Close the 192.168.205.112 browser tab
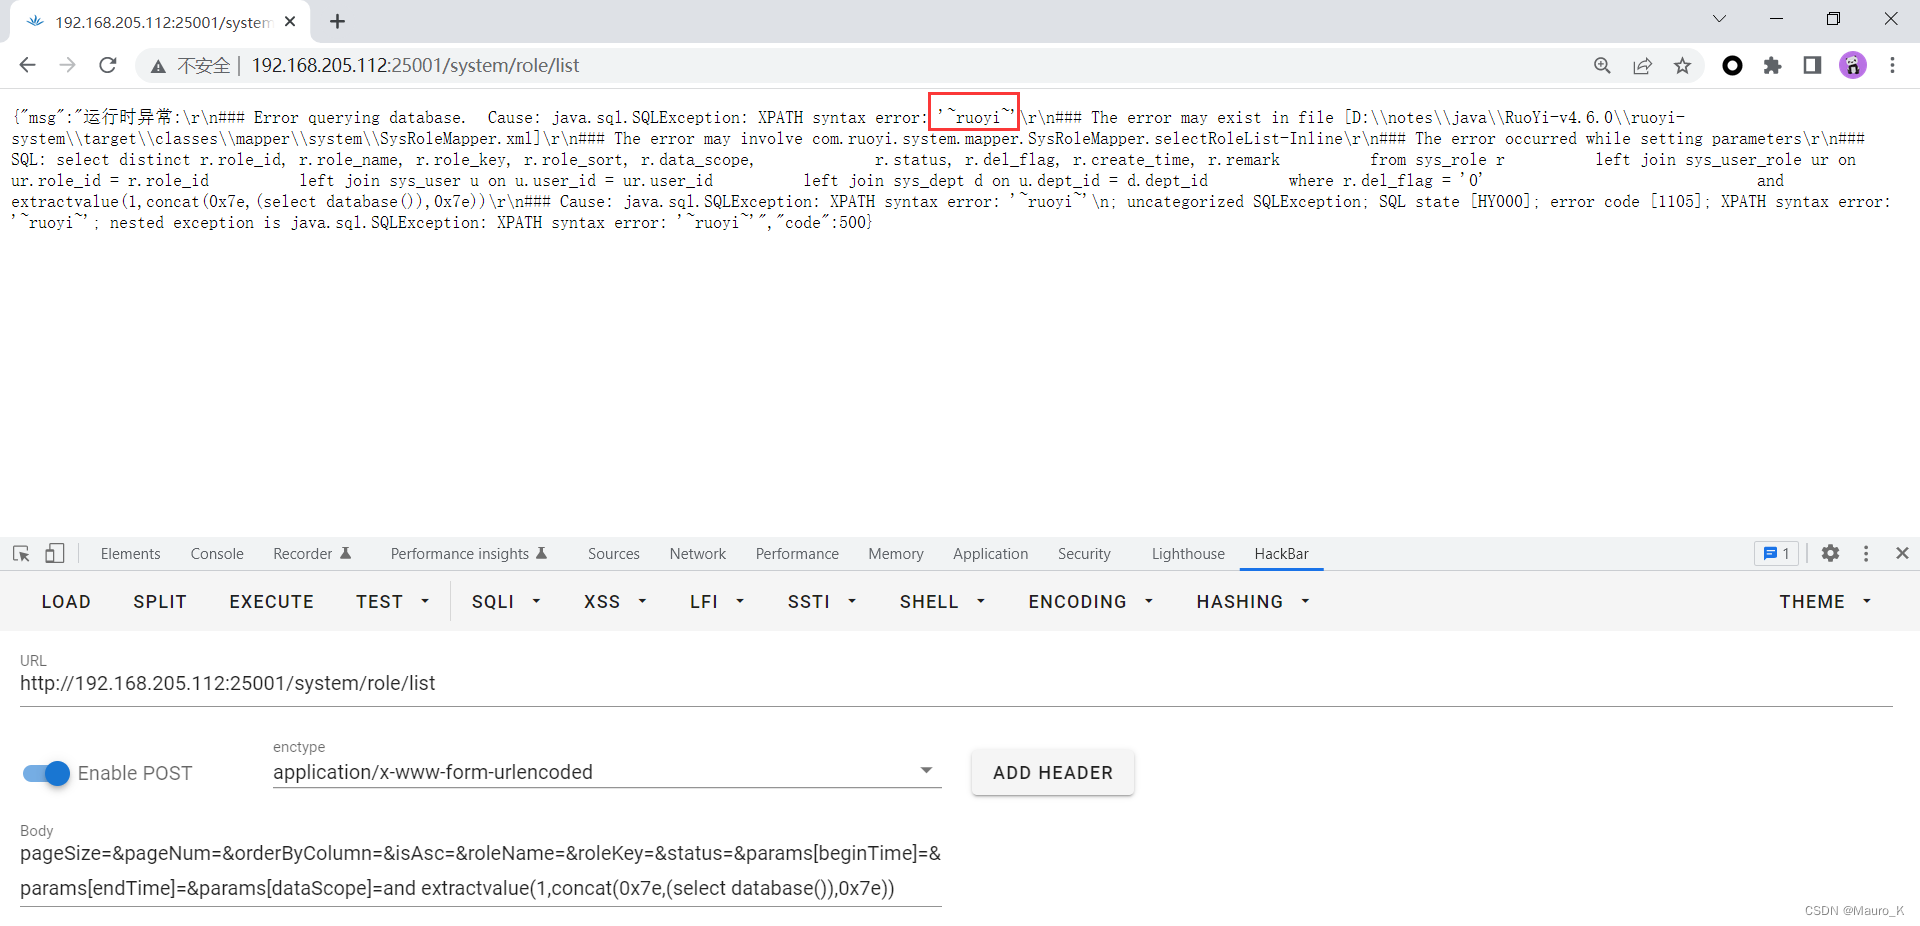 [x=290, y=21]
